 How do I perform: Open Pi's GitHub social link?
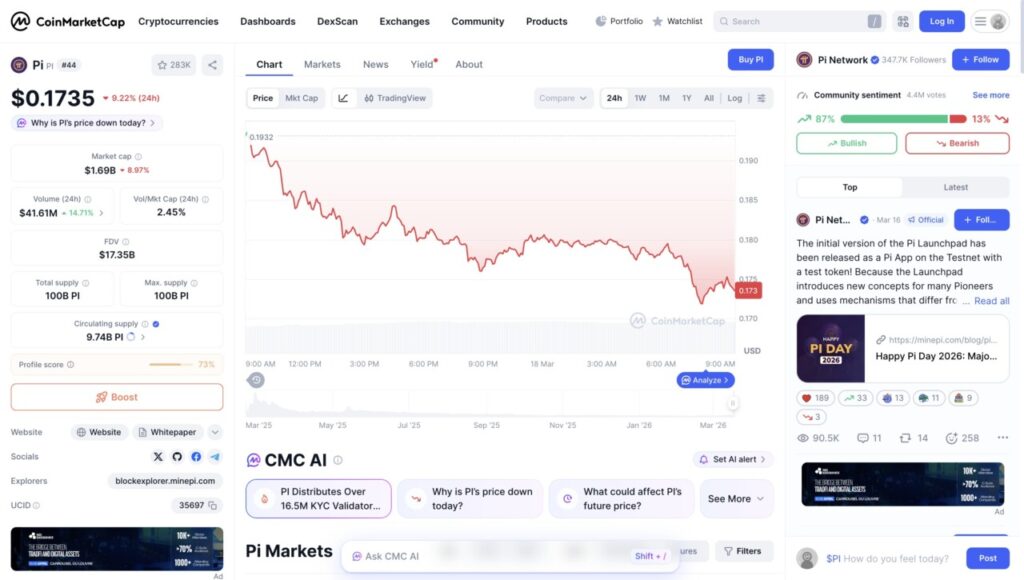pos(177,456)
